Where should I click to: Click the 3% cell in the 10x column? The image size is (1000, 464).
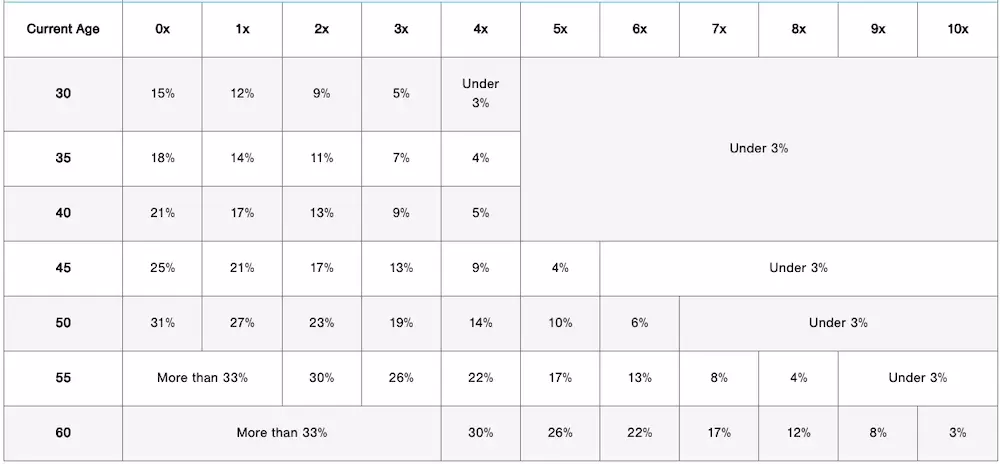pyautogui.click(x=957, y=433)
